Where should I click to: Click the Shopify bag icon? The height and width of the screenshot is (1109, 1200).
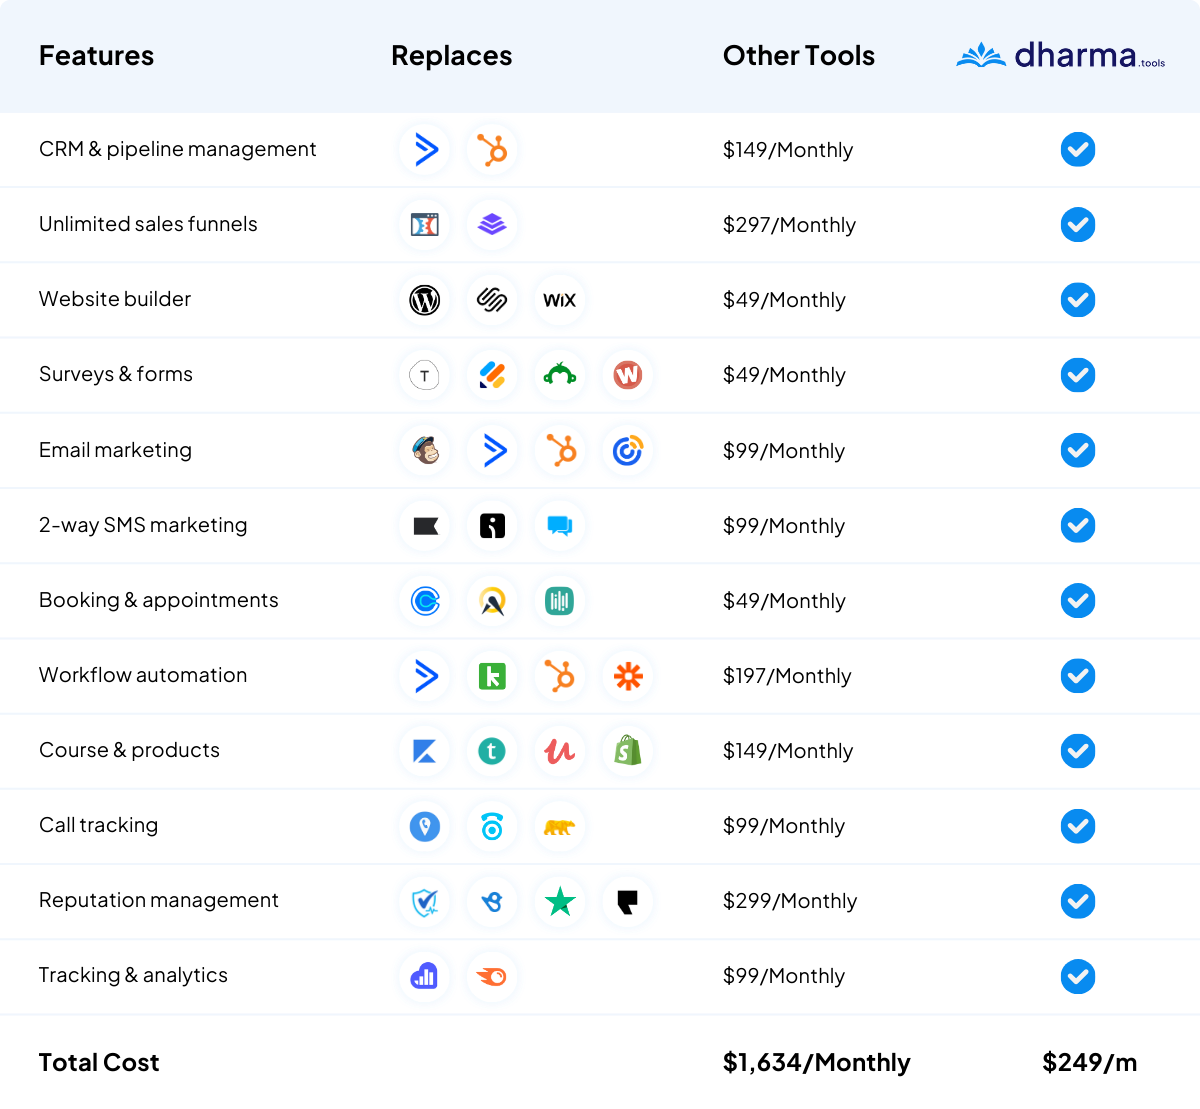tap(628, 751)
